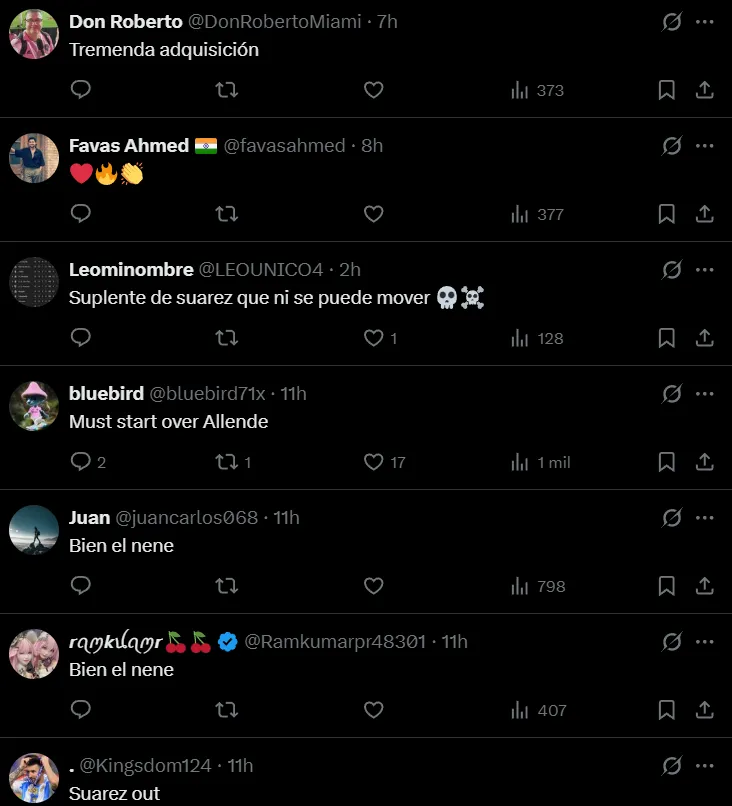Bookmark the verified ramkumar tweet
732x806 pixels.
tap(667, 710)
